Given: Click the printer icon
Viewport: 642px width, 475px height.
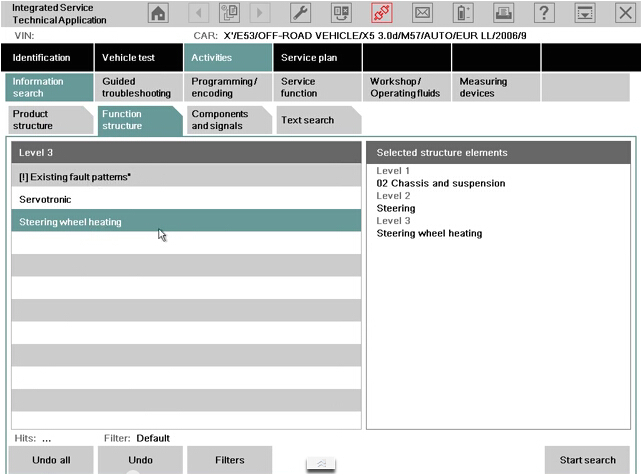Looking at the screenshot, I should tap(503, 13).
